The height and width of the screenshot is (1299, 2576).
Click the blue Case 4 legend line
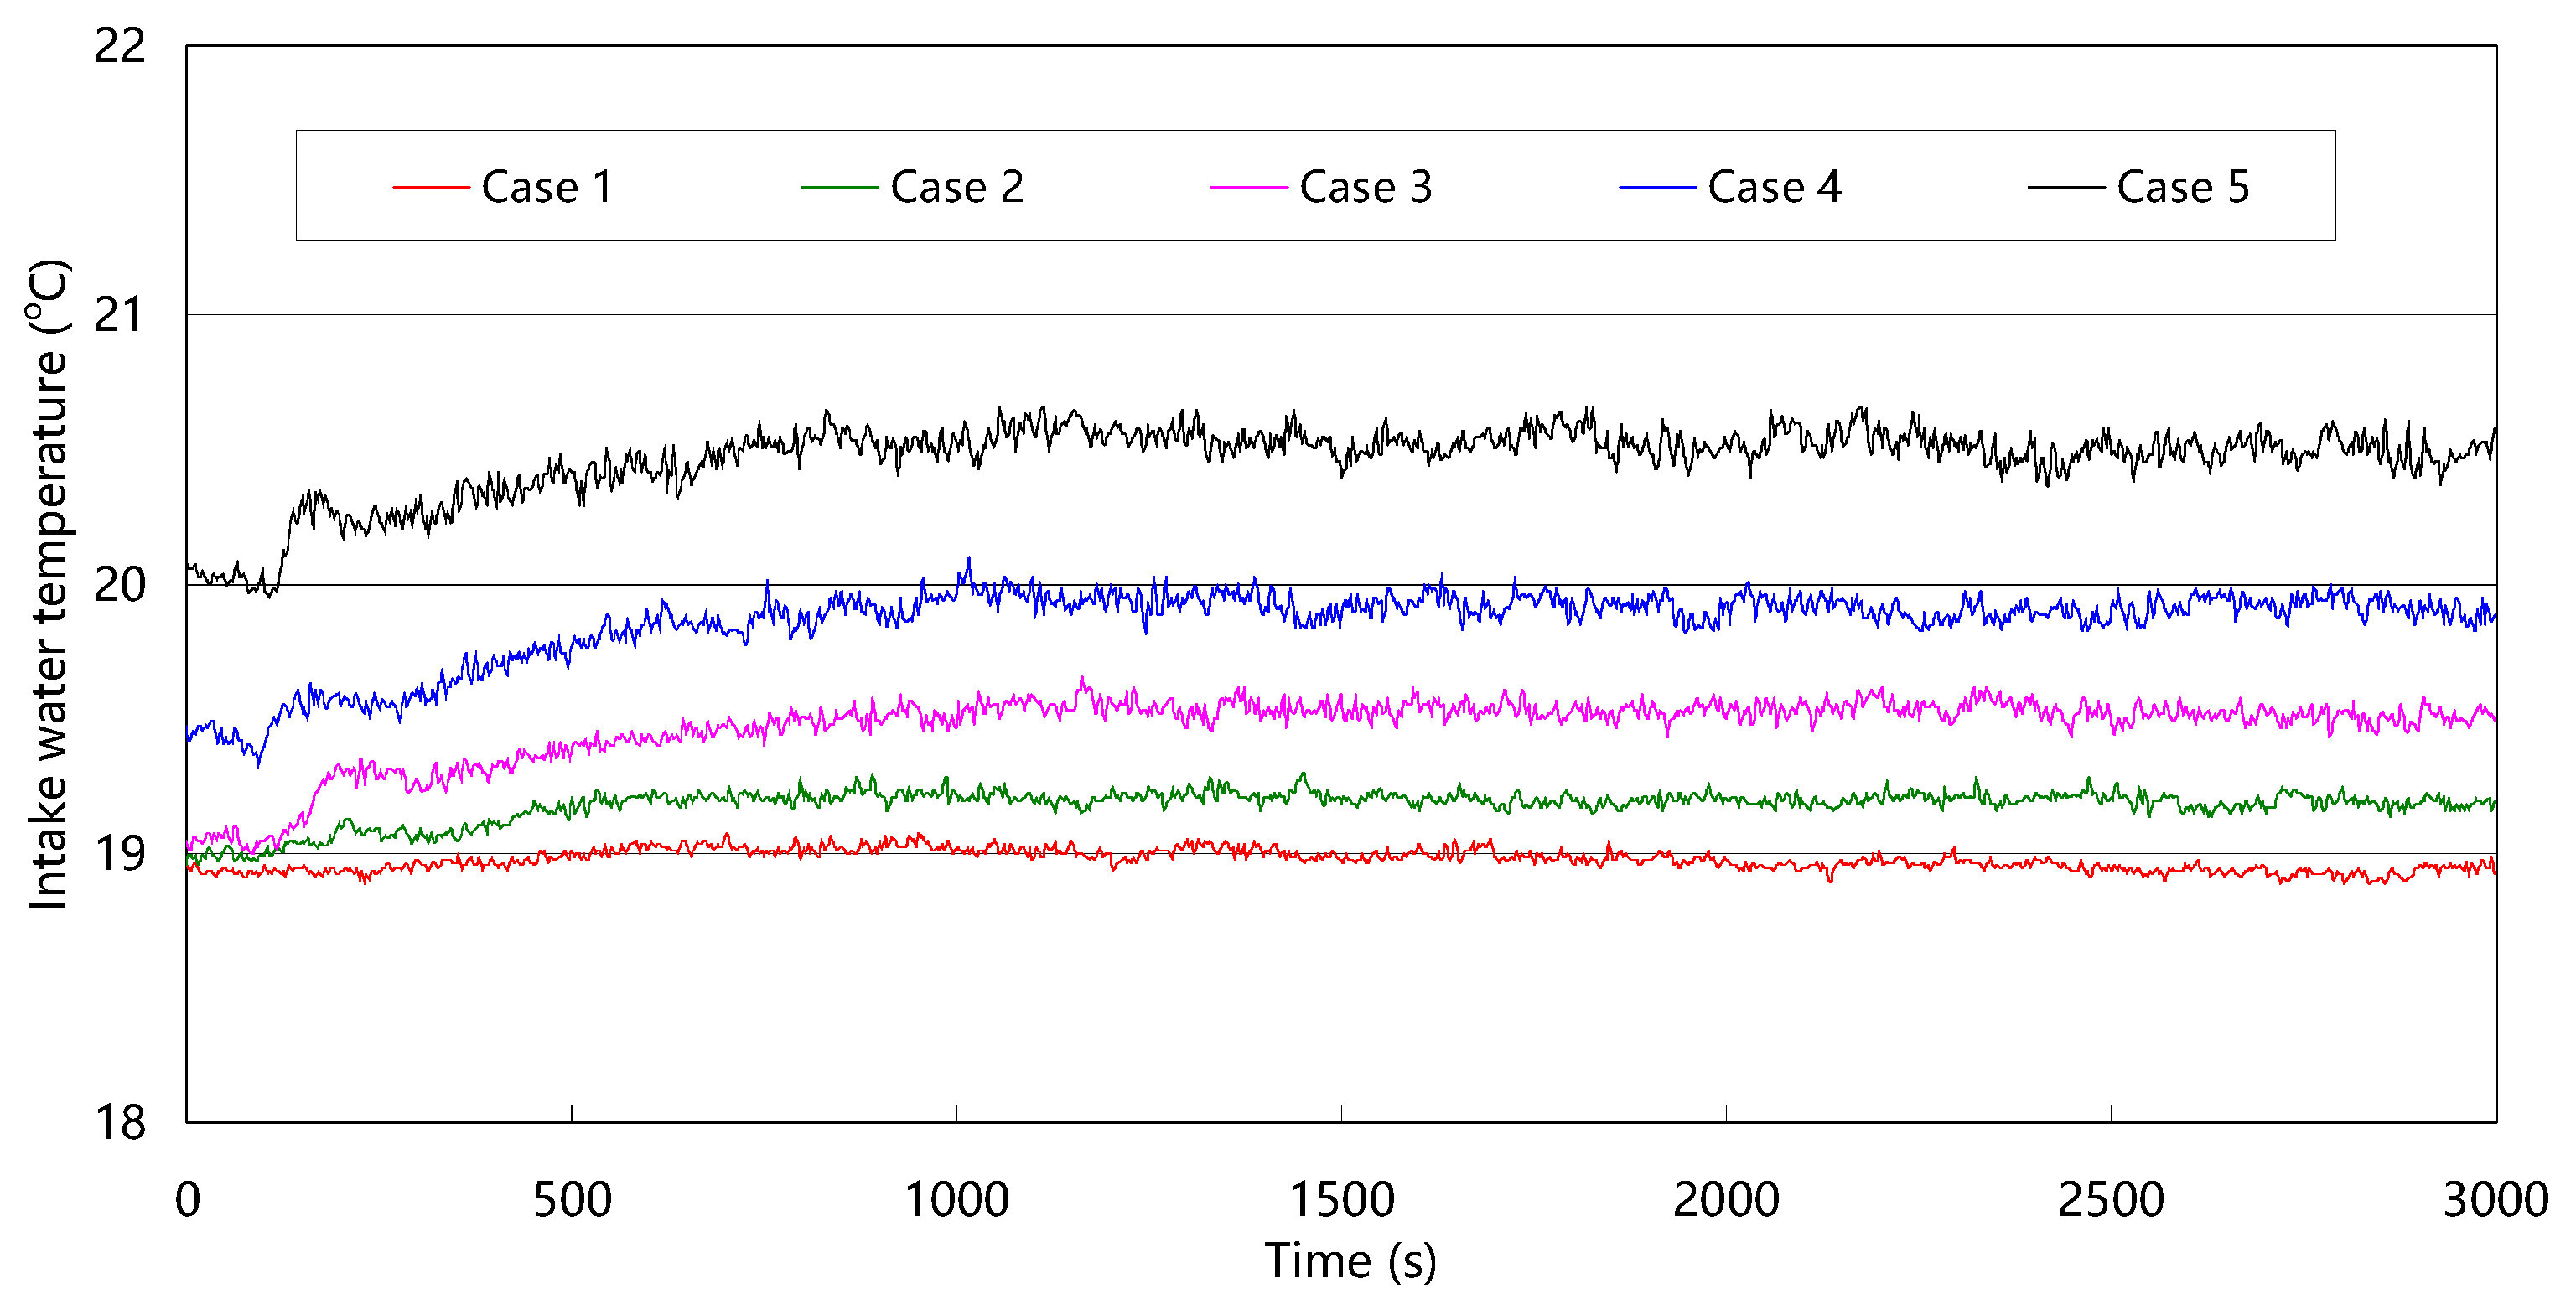[x=1657, y=187]
